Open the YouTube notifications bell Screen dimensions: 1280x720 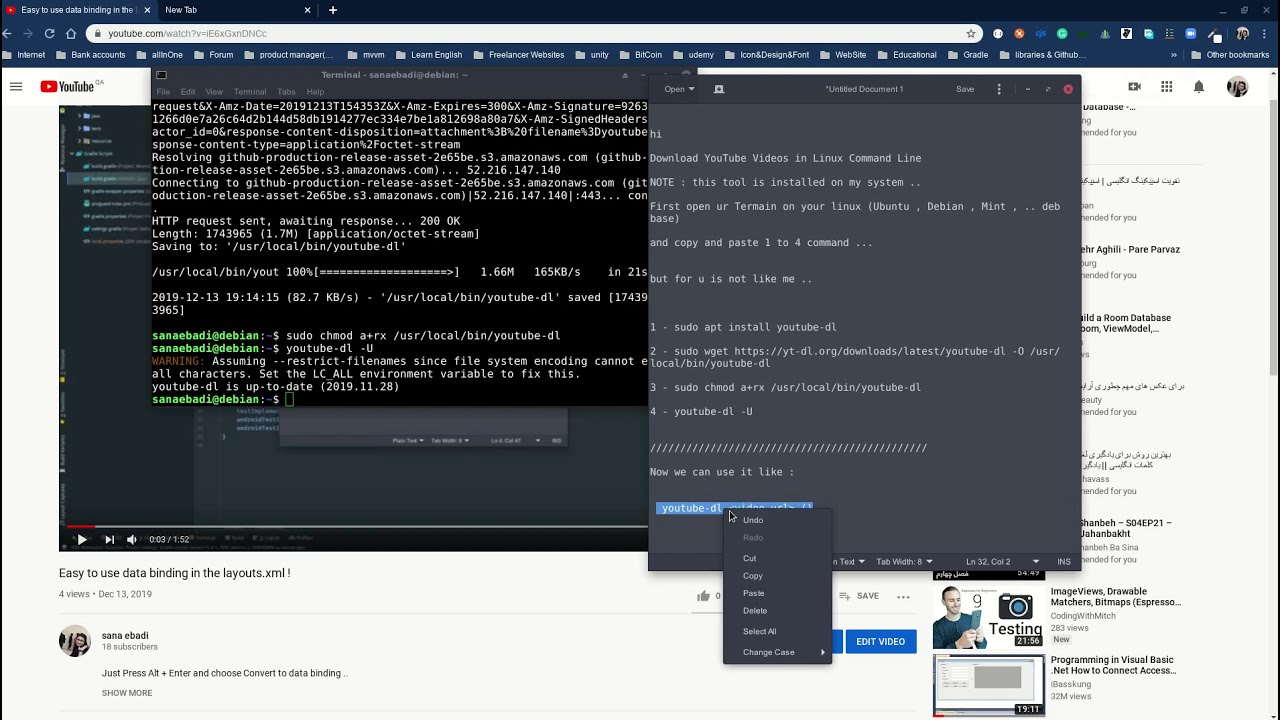[1198, 87]
